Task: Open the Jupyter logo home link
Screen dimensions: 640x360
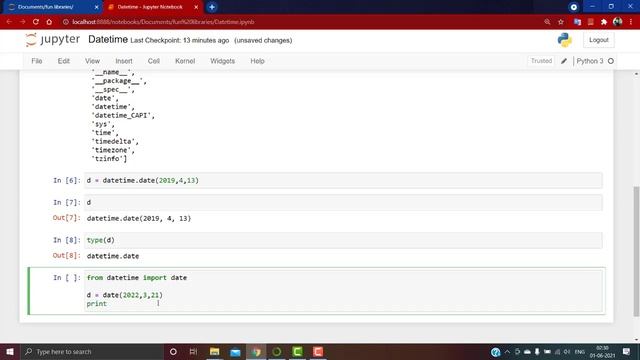Action: pos(52,40)
